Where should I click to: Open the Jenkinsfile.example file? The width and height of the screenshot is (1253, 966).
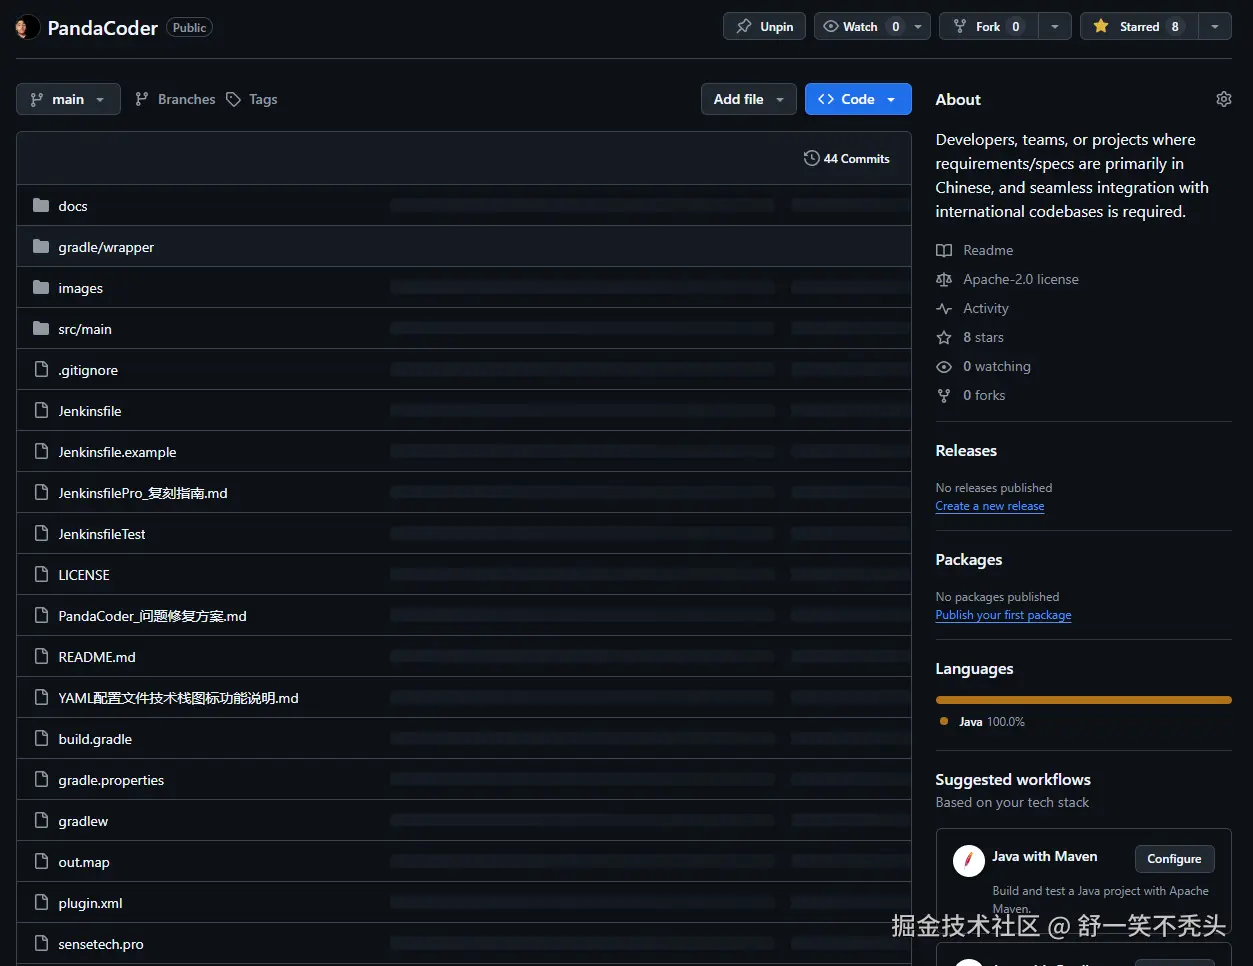click(117, 452)
